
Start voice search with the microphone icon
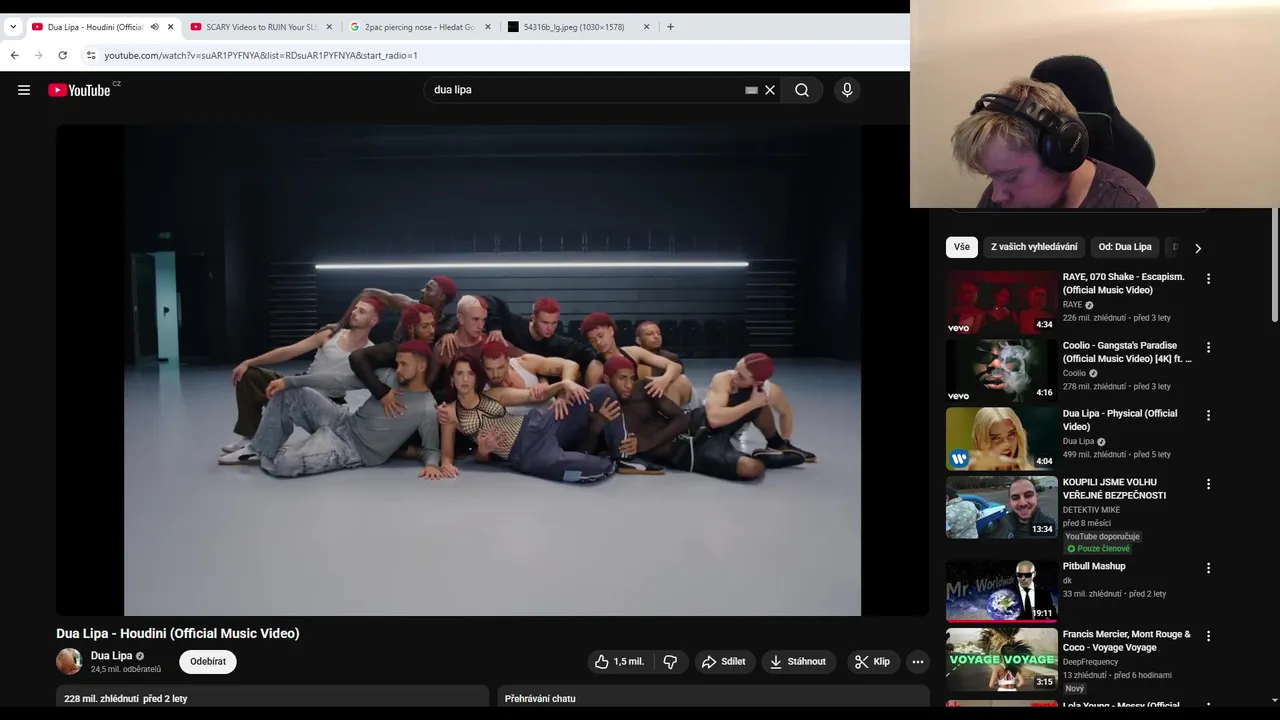847,90
